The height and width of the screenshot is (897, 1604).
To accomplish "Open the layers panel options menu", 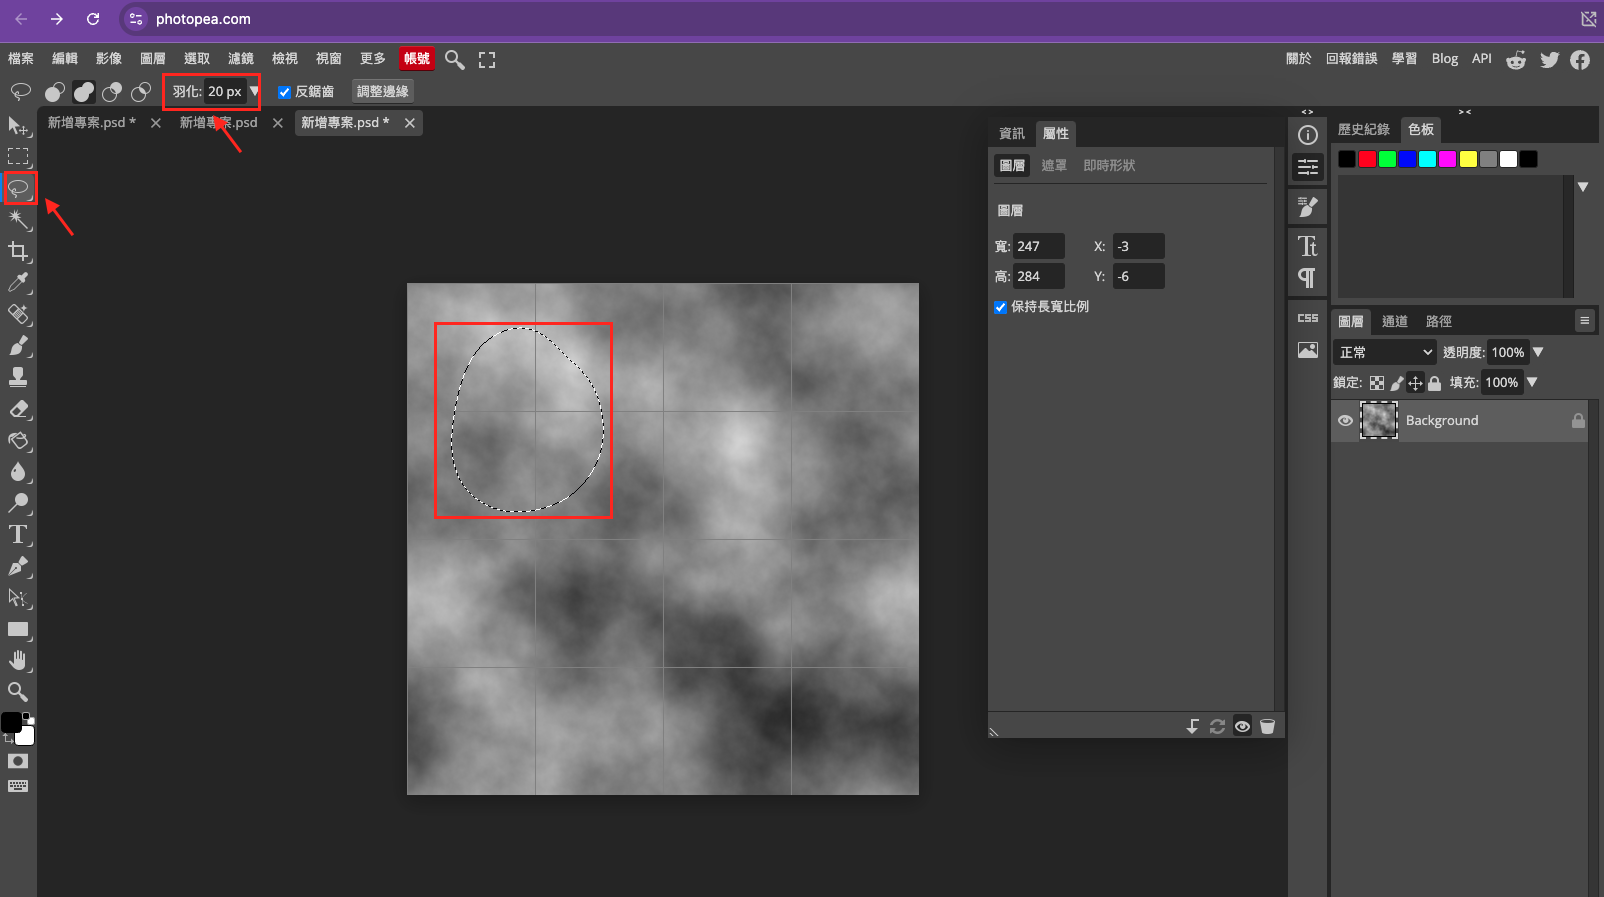I will 1584,321.
